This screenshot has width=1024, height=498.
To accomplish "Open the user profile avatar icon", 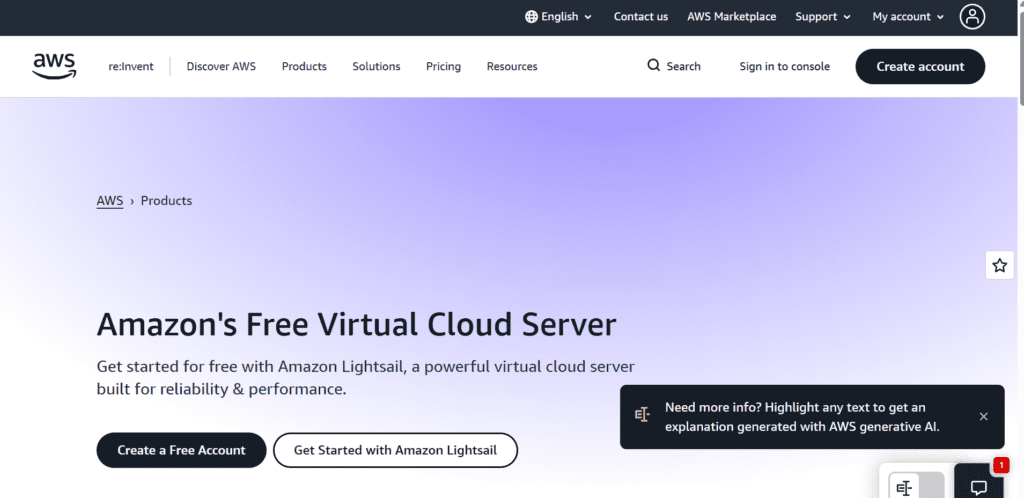I will [972, 16].
